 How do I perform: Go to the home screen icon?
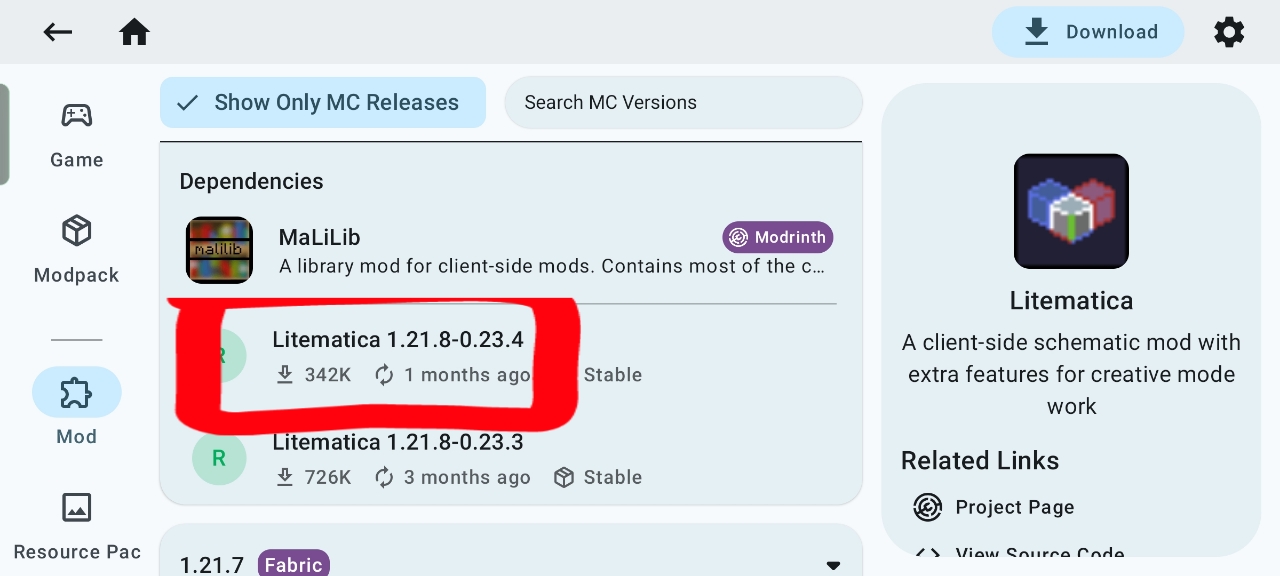tap(134, 32)
